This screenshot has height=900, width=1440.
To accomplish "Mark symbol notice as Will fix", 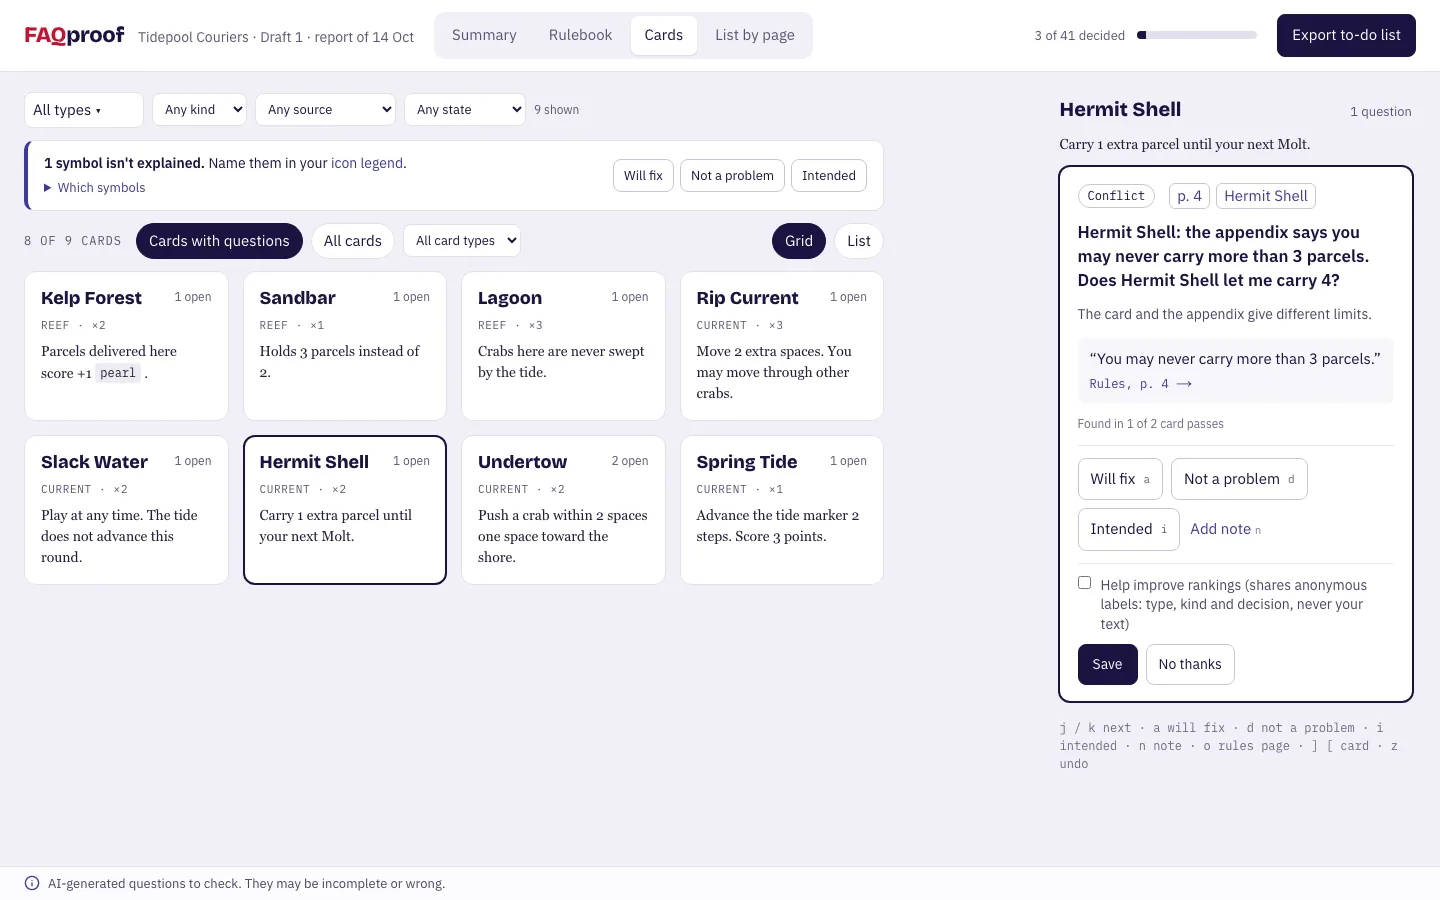I will click(643, 176).
